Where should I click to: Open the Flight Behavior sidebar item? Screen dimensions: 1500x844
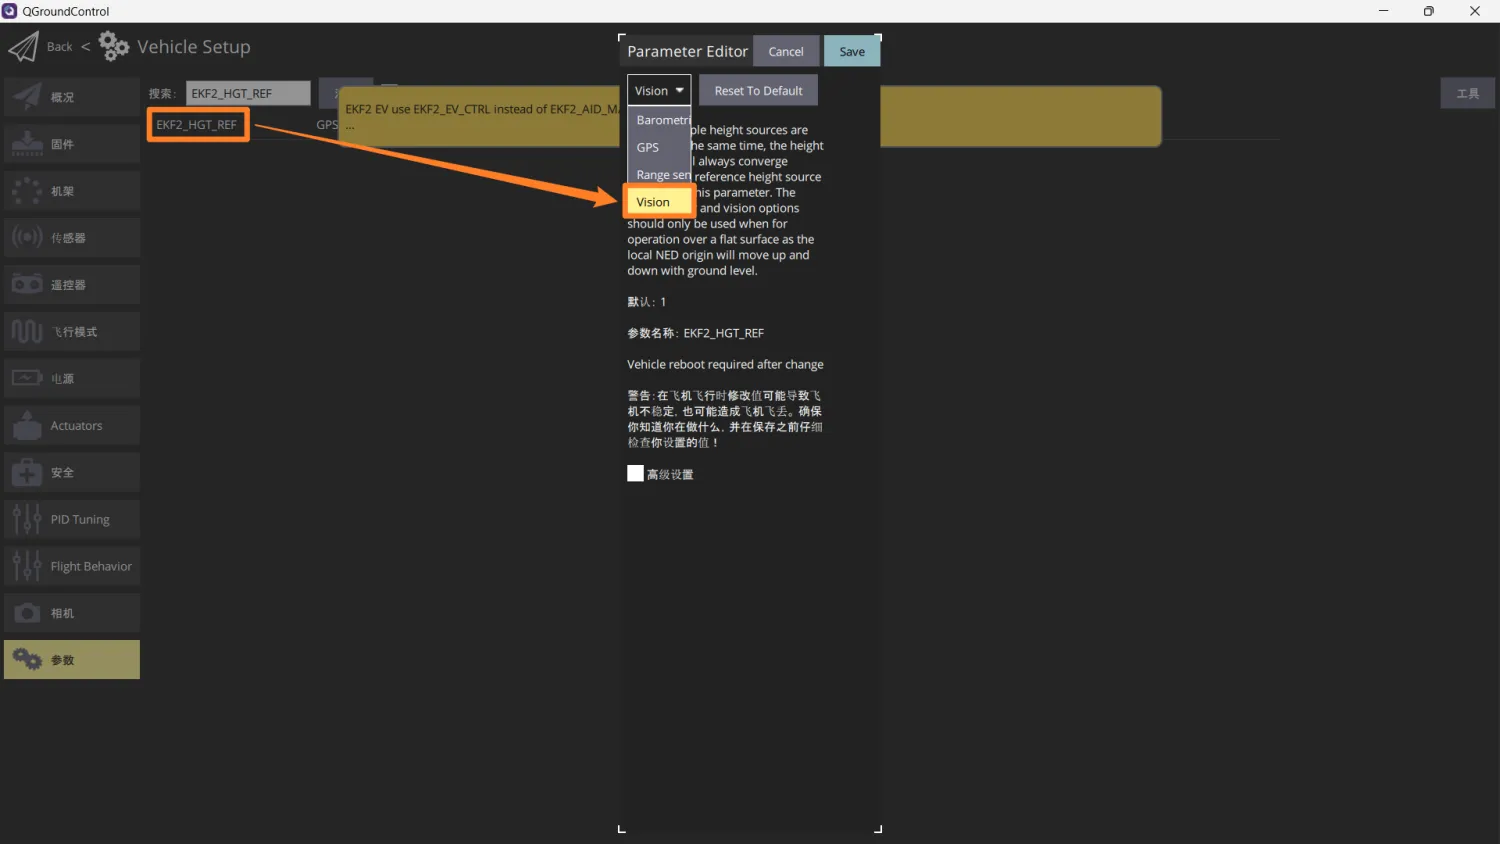coord(72,567)
